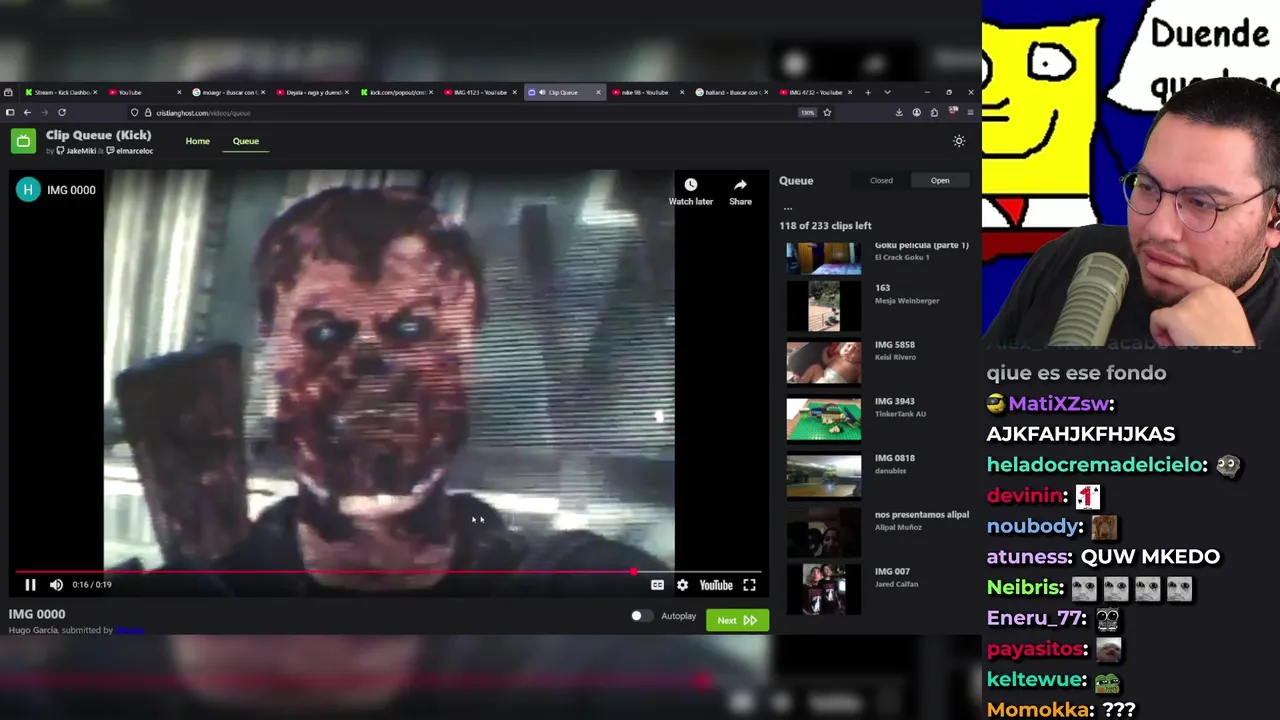Click chat username keltewue
The width and height of the screenshot is (1280, 720).
click(x=1035, y=679)
